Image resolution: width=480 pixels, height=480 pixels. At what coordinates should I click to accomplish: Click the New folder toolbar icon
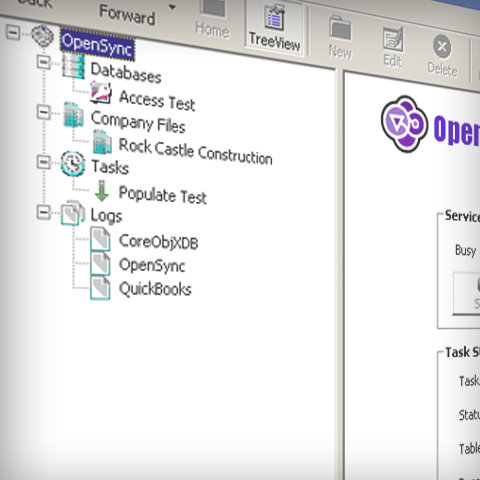[x=340, y=29]
